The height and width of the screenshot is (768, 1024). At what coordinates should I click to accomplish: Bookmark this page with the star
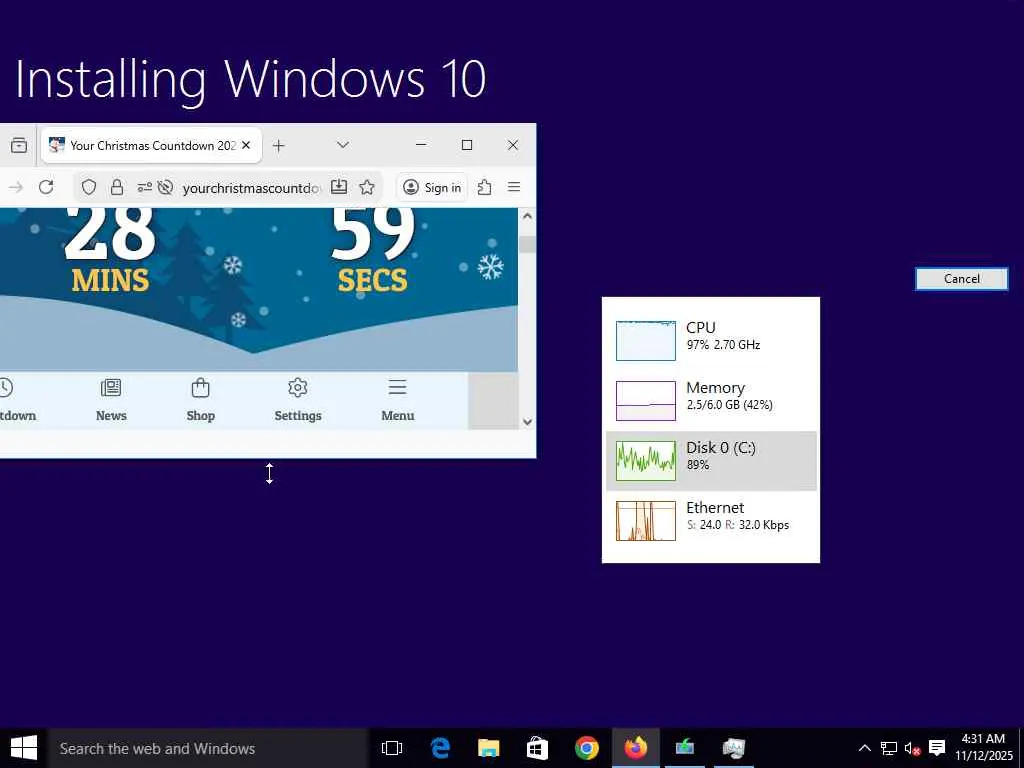(367, 187)
